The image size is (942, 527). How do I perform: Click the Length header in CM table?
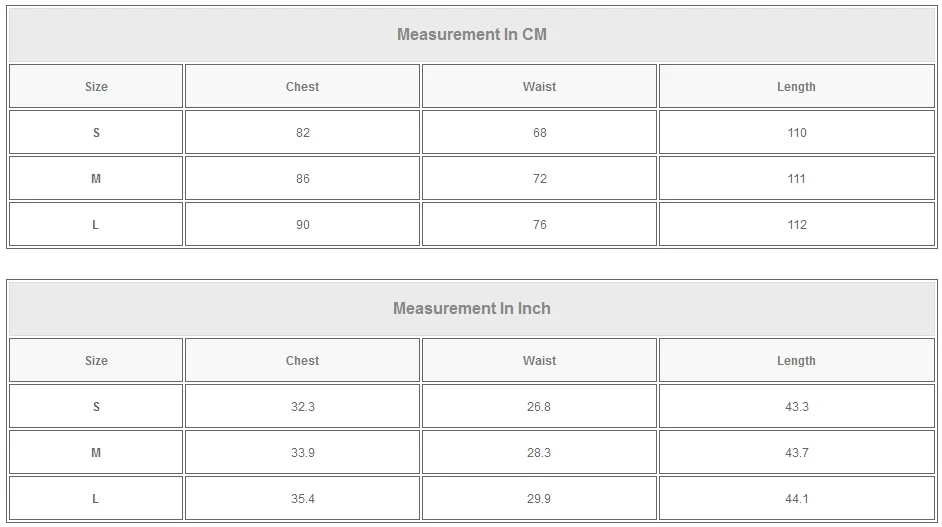point(796,87)
